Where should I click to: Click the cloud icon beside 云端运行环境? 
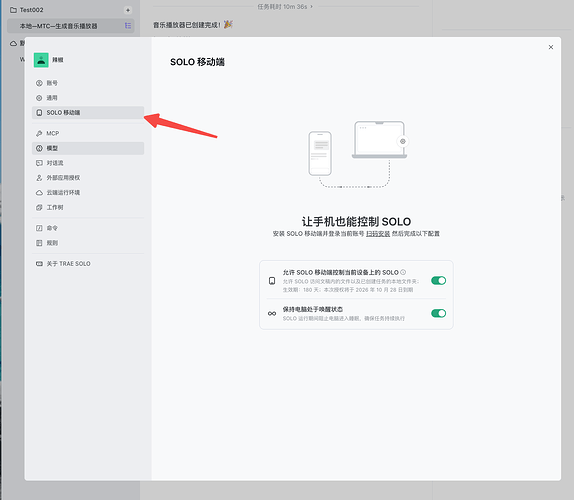click(39, 193)
